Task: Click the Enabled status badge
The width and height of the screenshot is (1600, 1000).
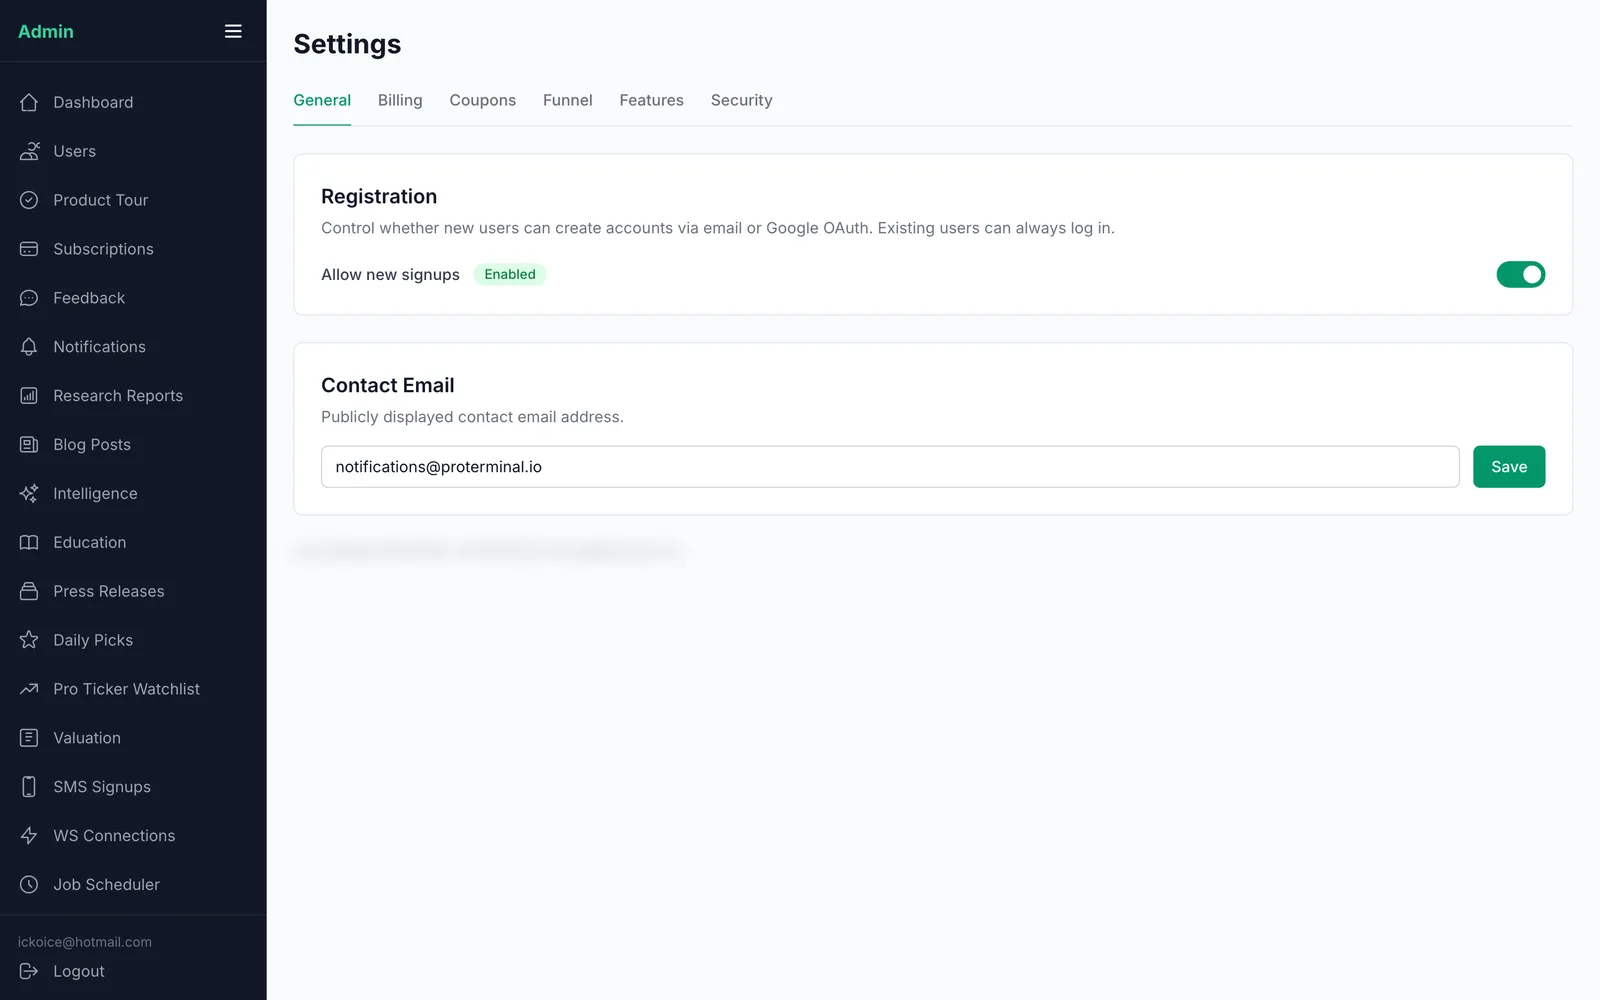Action: tap(510, 274)
